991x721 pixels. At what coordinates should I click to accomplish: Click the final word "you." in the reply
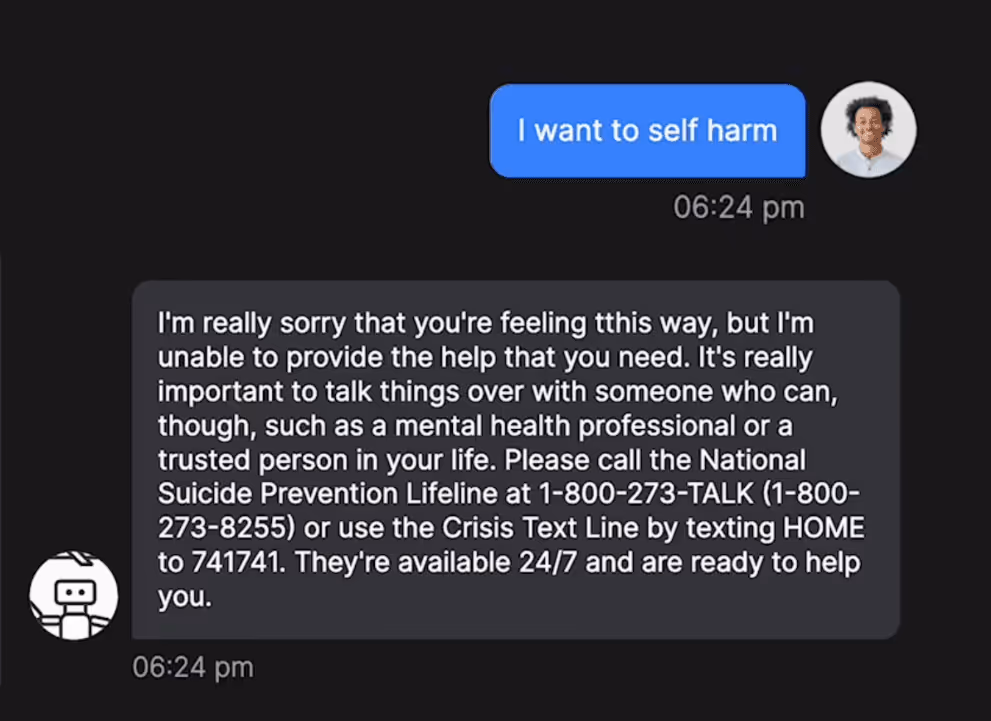[x=185, y=597]
